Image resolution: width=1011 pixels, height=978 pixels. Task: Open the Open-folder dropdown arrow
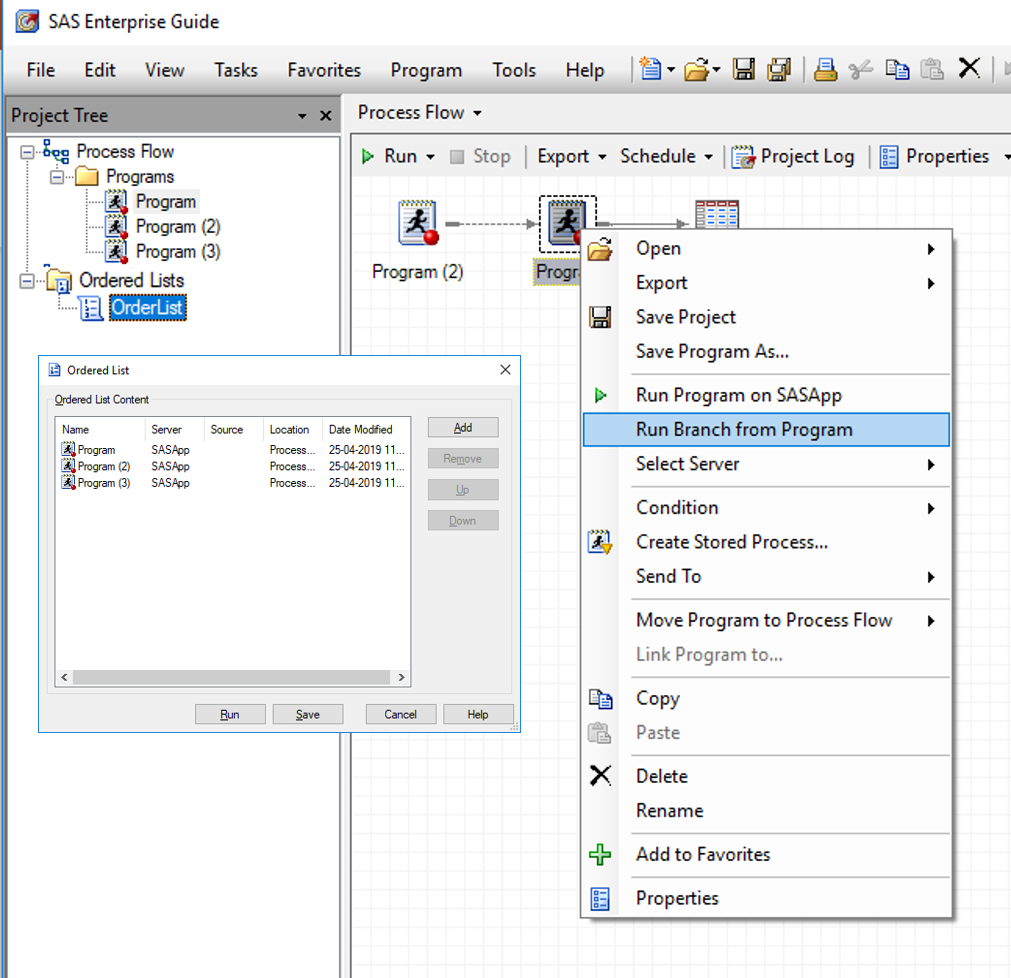716,69
